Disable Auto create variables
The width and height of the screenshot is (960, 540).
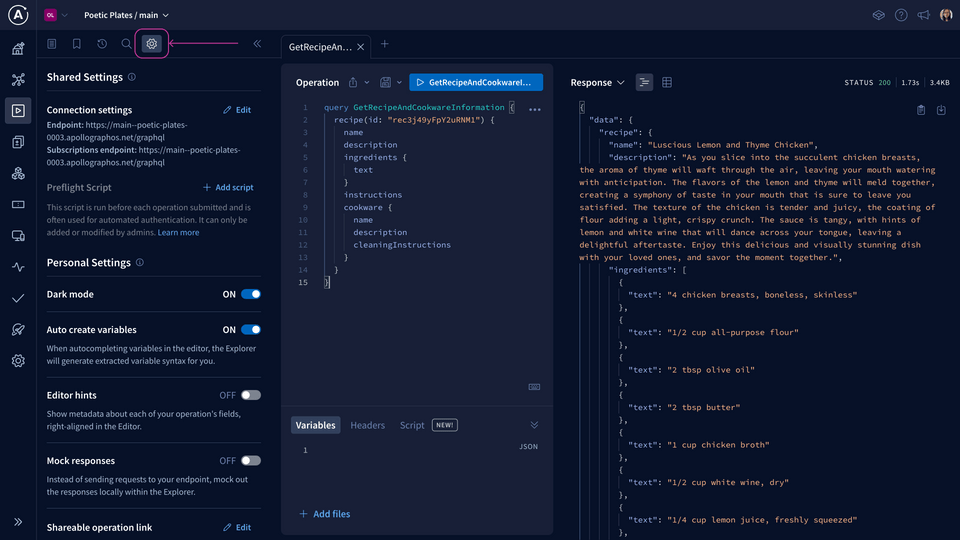[250, 329]
